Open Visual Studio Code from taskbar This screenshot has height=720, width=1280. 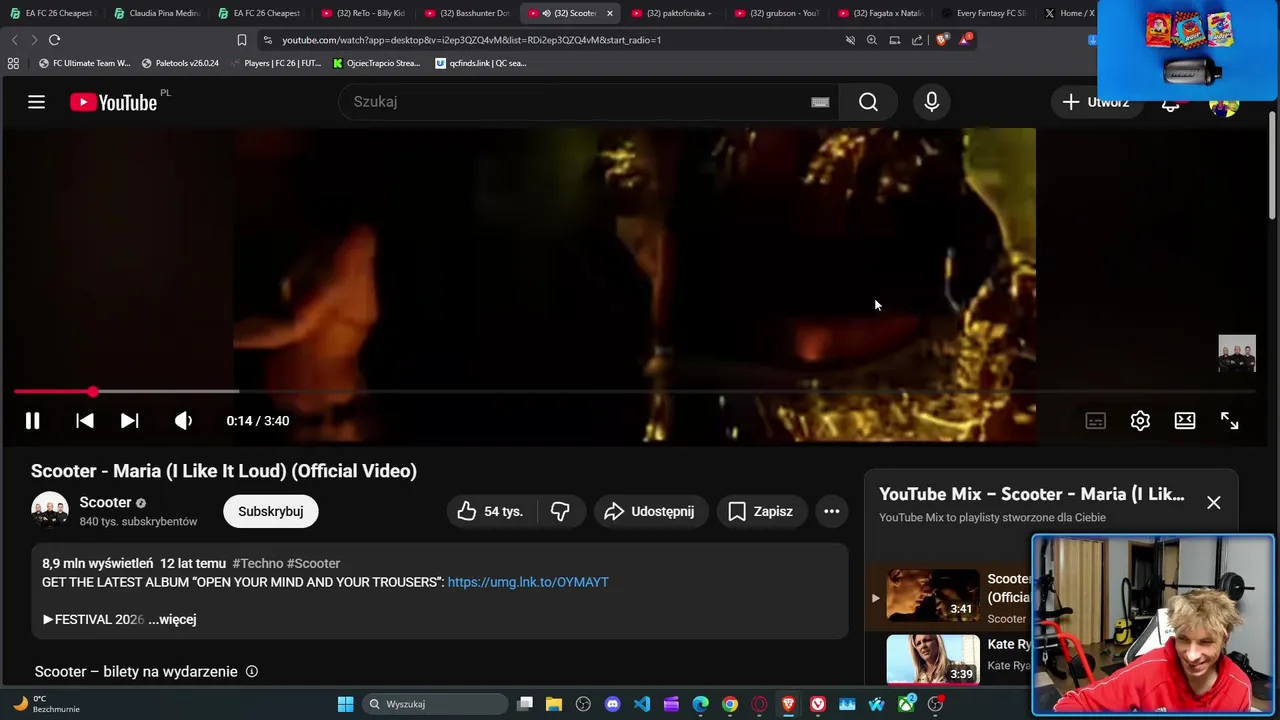point(642,704)
